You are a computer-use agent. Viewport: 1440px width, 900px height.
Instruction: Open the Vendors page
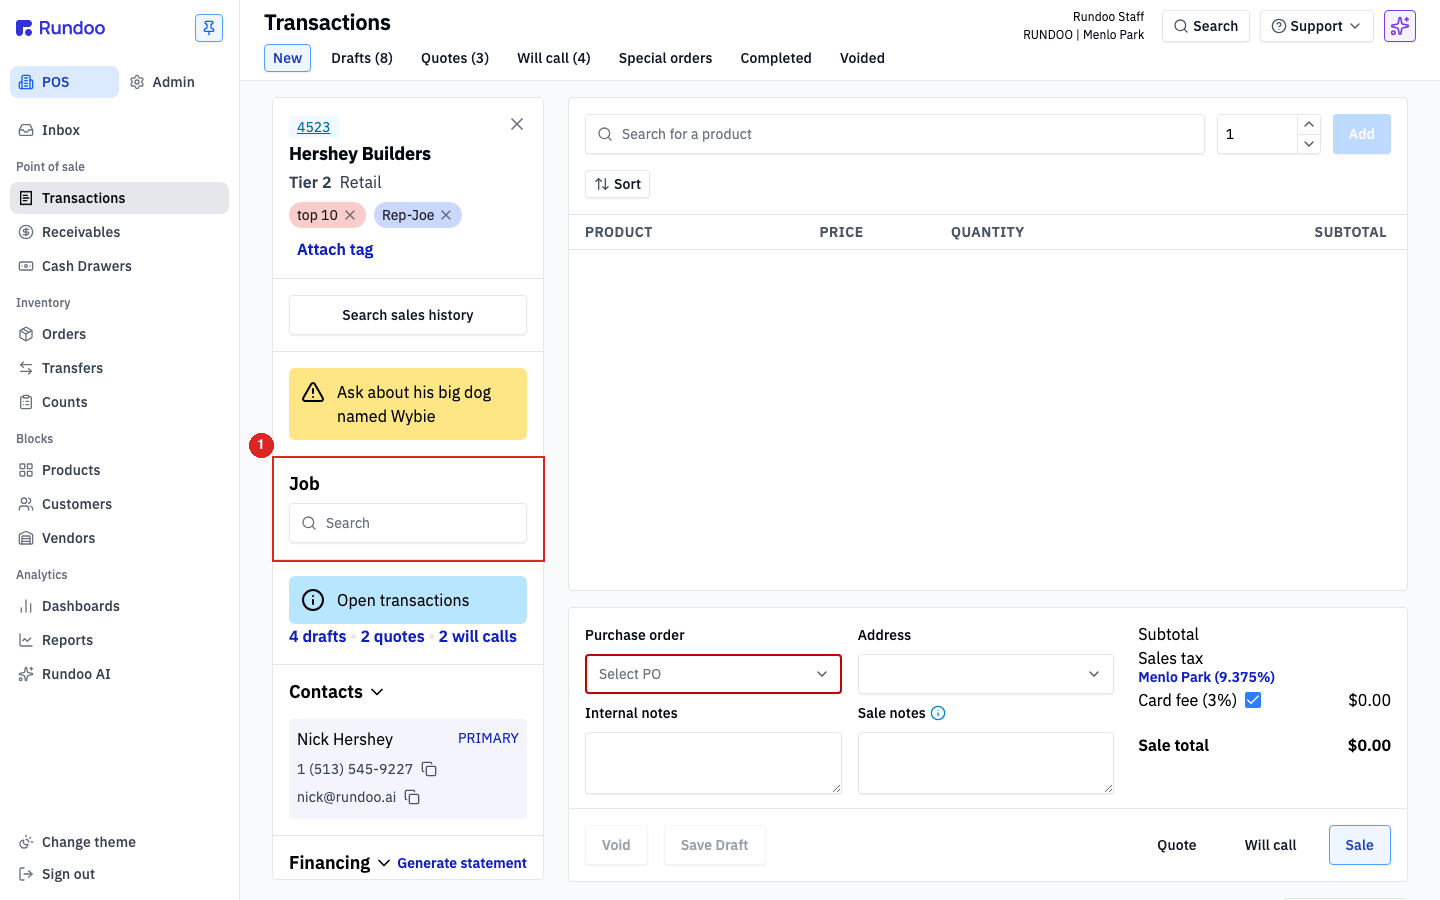coord(119,538)
